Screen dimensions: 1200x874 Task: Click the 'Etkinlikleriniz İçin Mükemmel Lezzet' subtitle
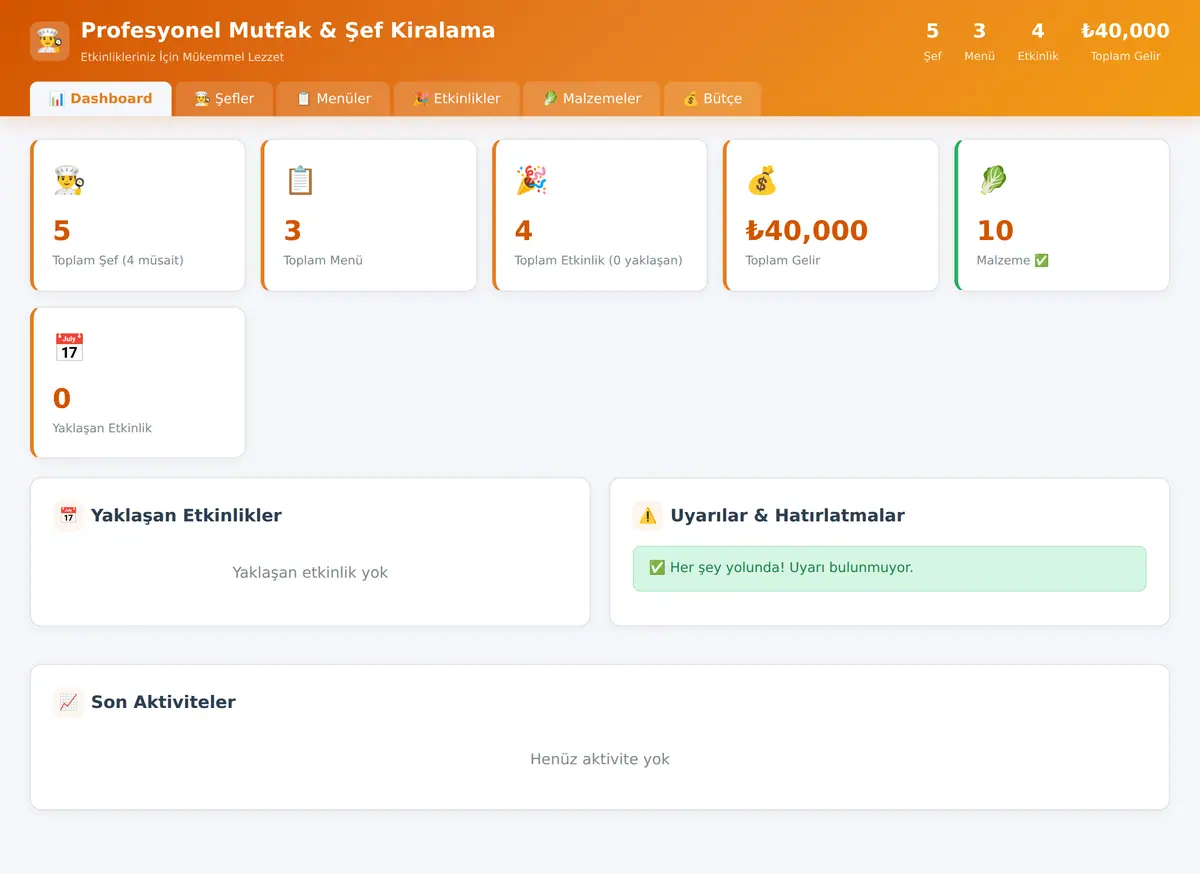click(x=182, y=57)
